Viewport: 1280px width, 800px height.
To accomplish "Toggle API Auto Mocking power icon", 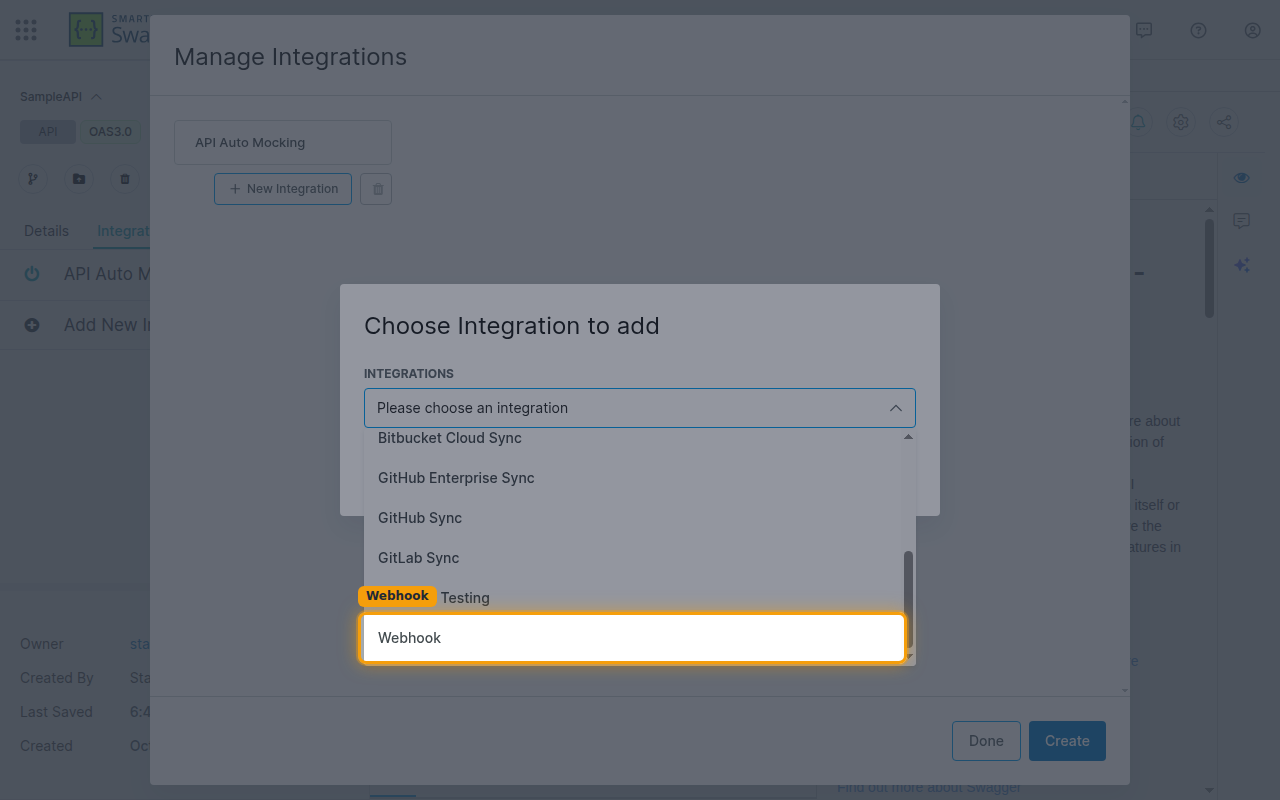I will pyautogui.click(x=32, y=274).
